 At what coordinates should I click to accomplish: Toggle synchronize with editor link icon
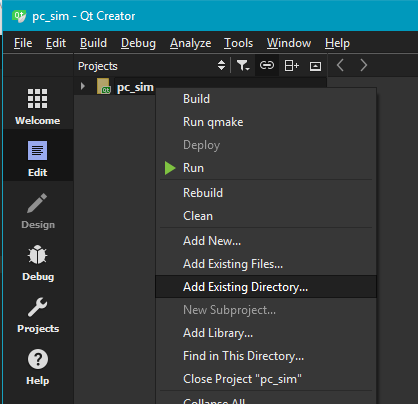(x=267, y=66)
